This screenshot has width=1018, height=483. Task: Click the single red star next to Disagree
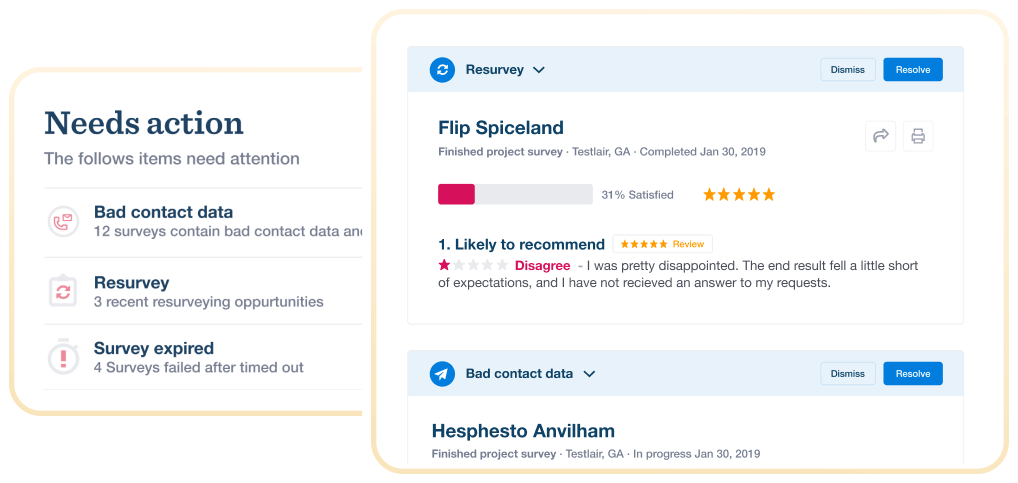[x=444, y=265]
